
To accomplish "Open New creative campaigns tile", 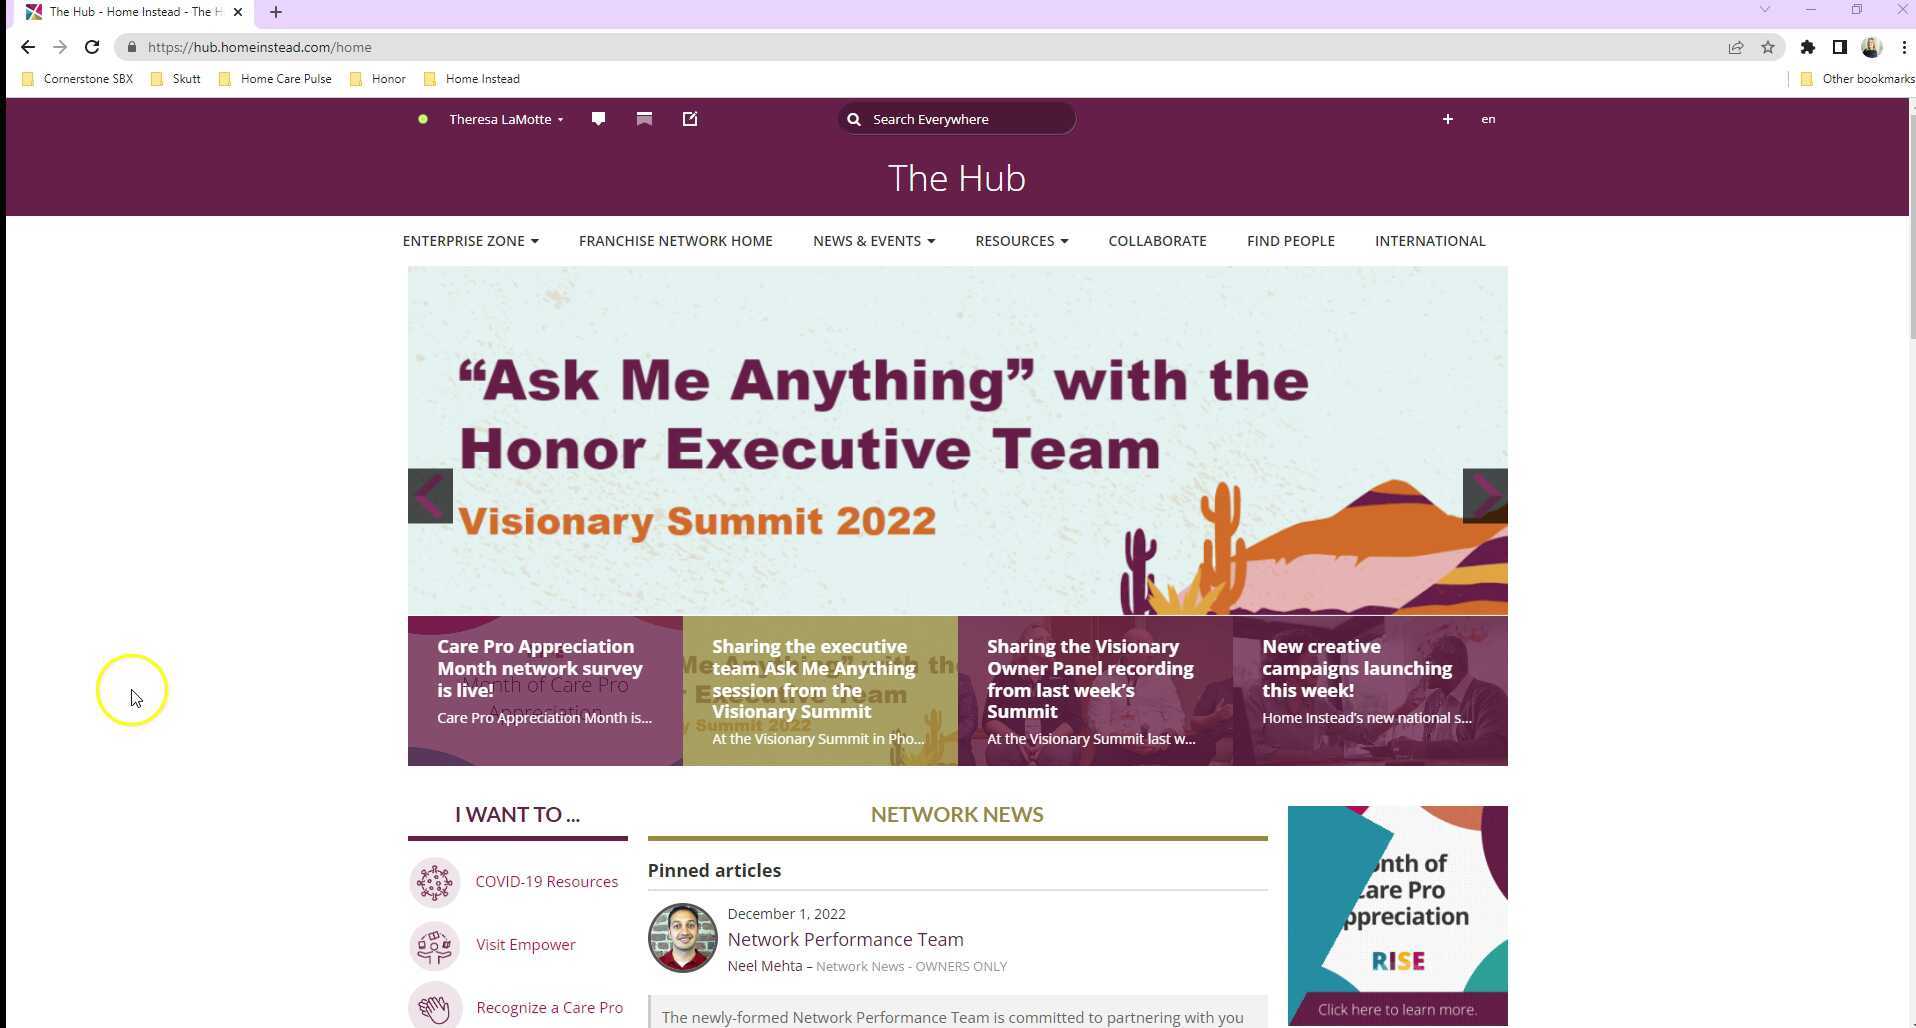I will (x=1370, y=691).
